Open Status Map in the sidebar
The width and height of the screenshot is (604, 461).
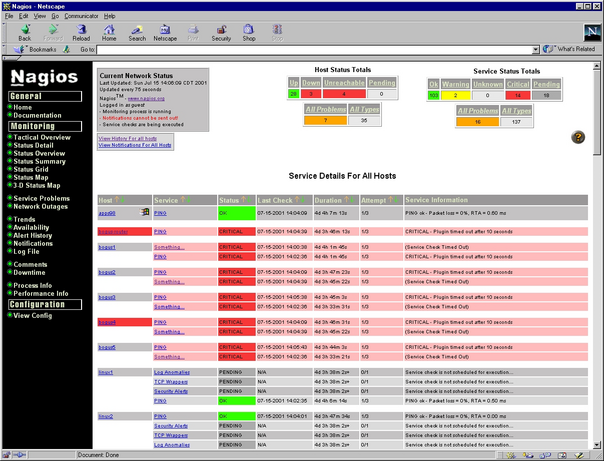pos(31,178)
